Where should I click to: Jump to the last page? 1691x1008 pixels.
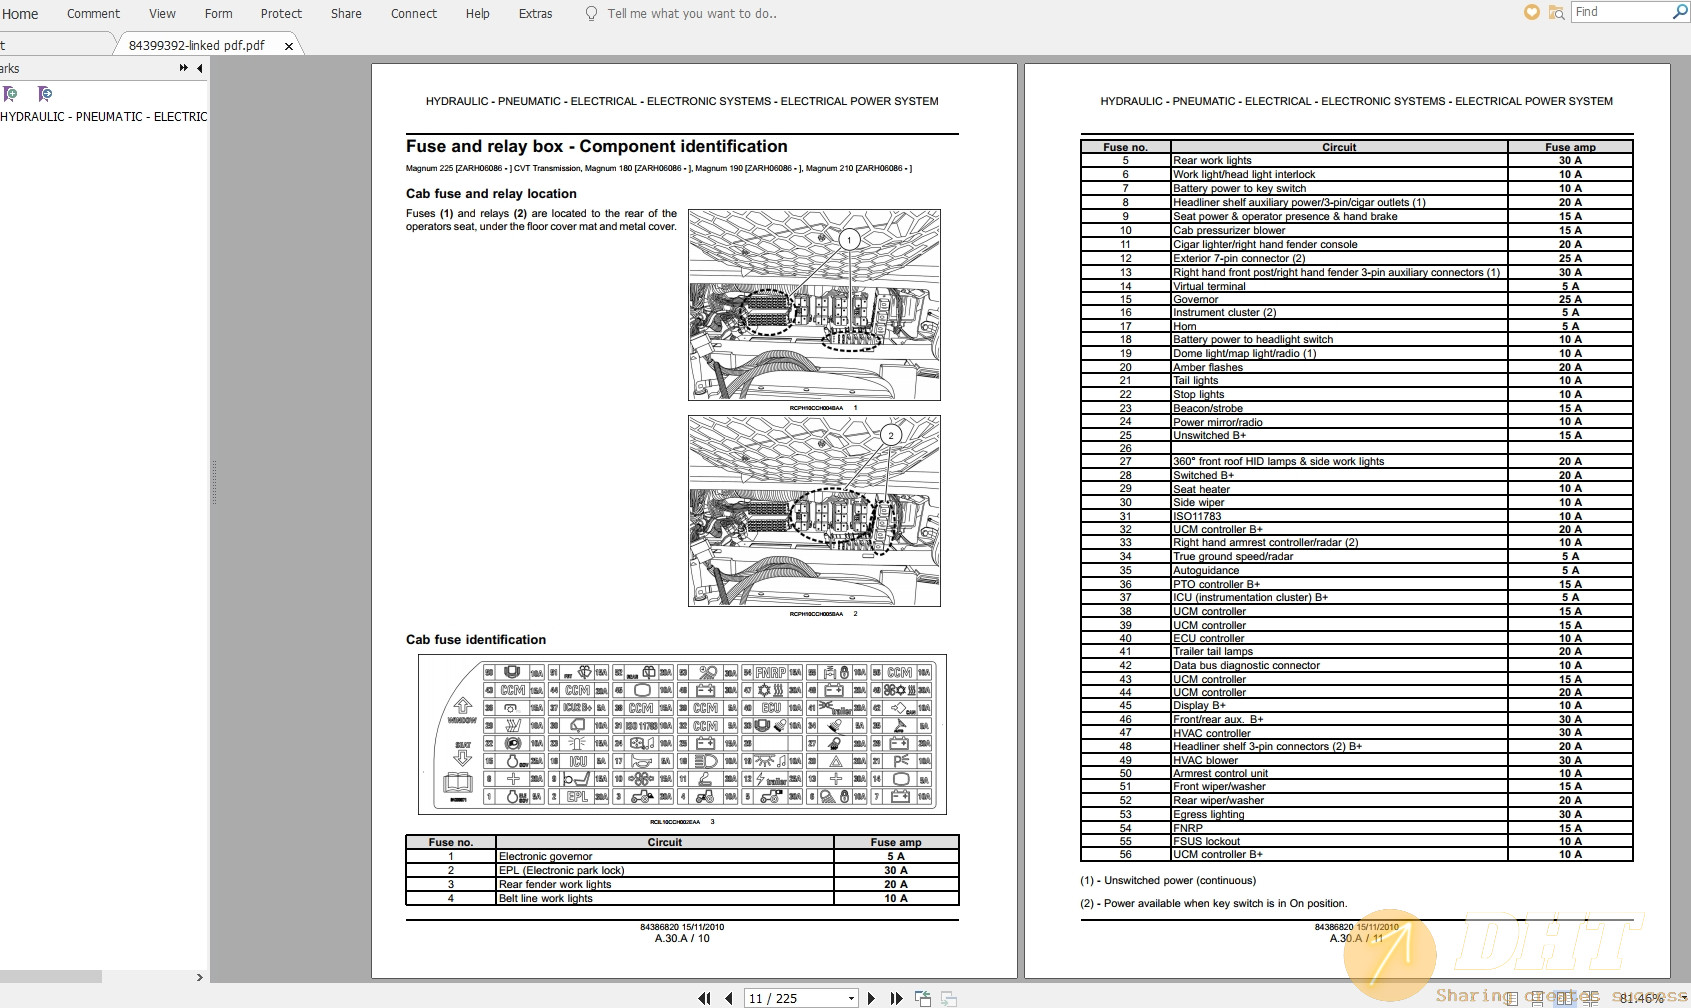[896, 998]
